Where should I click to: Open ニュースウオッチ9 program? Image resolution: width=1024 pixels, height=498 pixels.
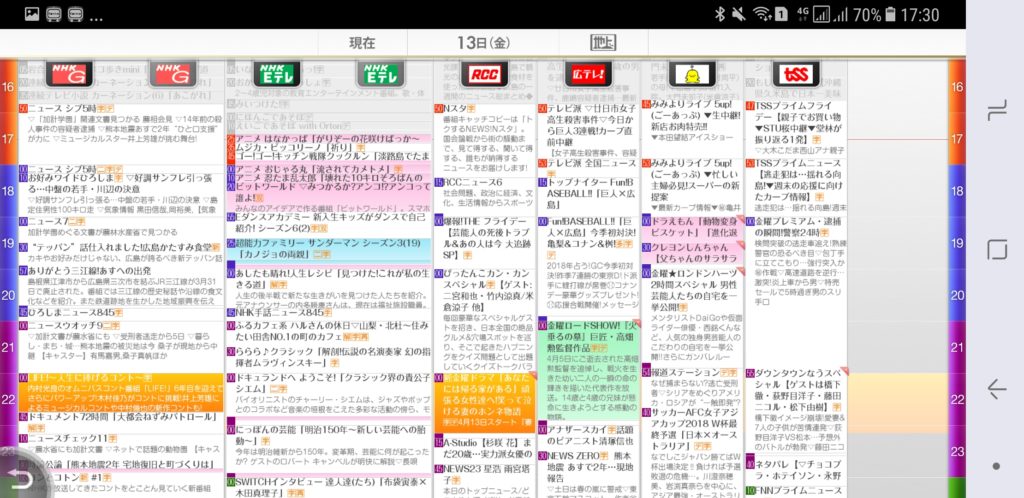[121, 346]
